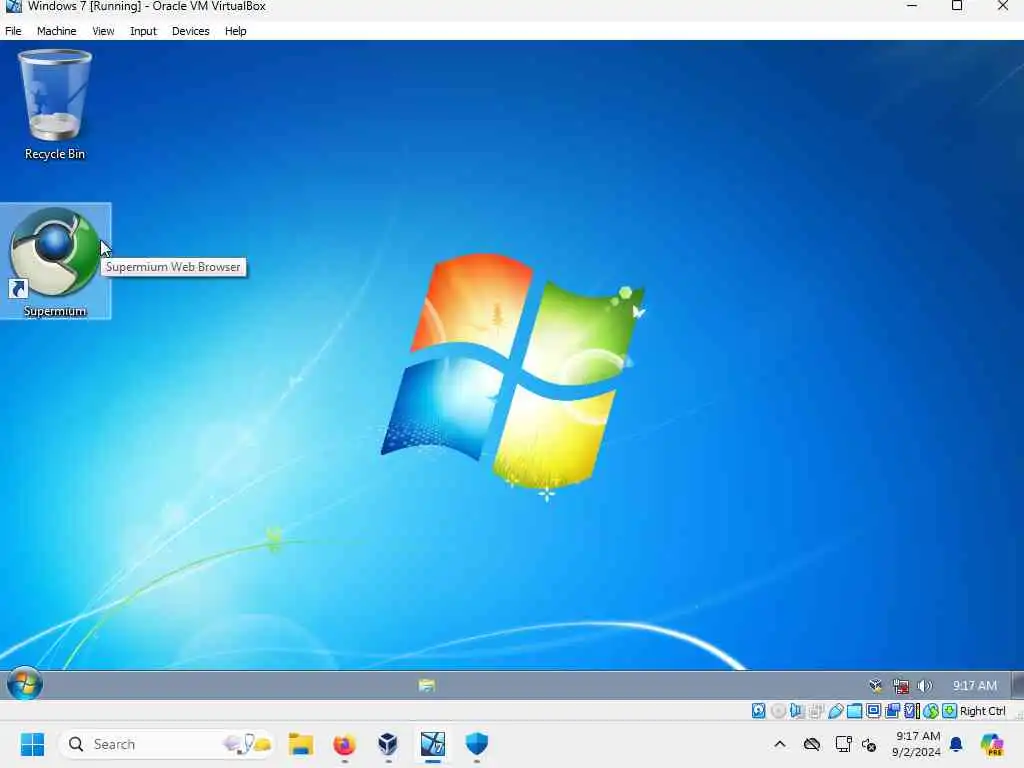
Task: Click the Windows 11 Search box
Action: point(167,744)
